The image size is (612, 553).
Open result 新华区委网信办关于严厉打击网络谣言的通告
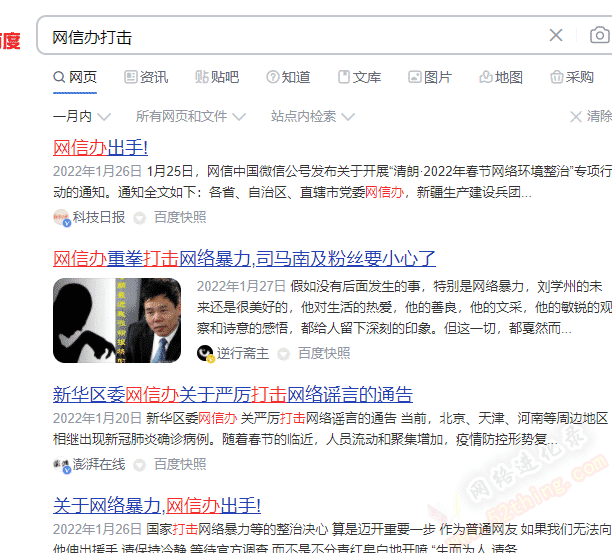coord(233,395)
